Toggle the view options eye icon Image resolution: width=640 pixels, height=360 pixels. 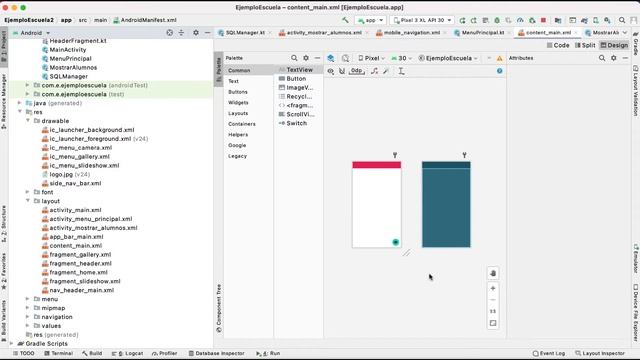[331, 71]
